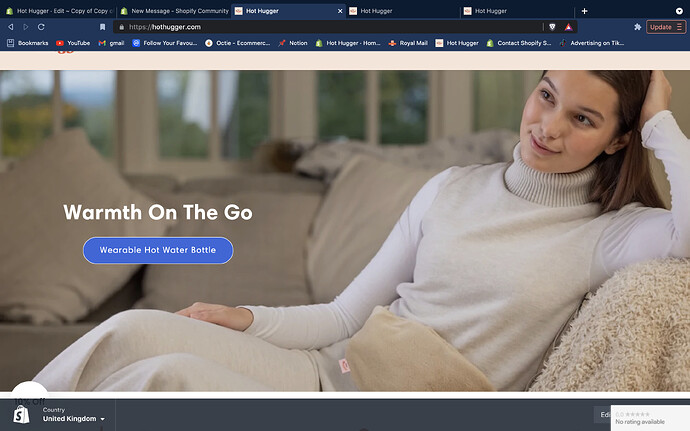Open the YouTube bookmark
This screenshot has width=690, height=431.
point(73,43)
